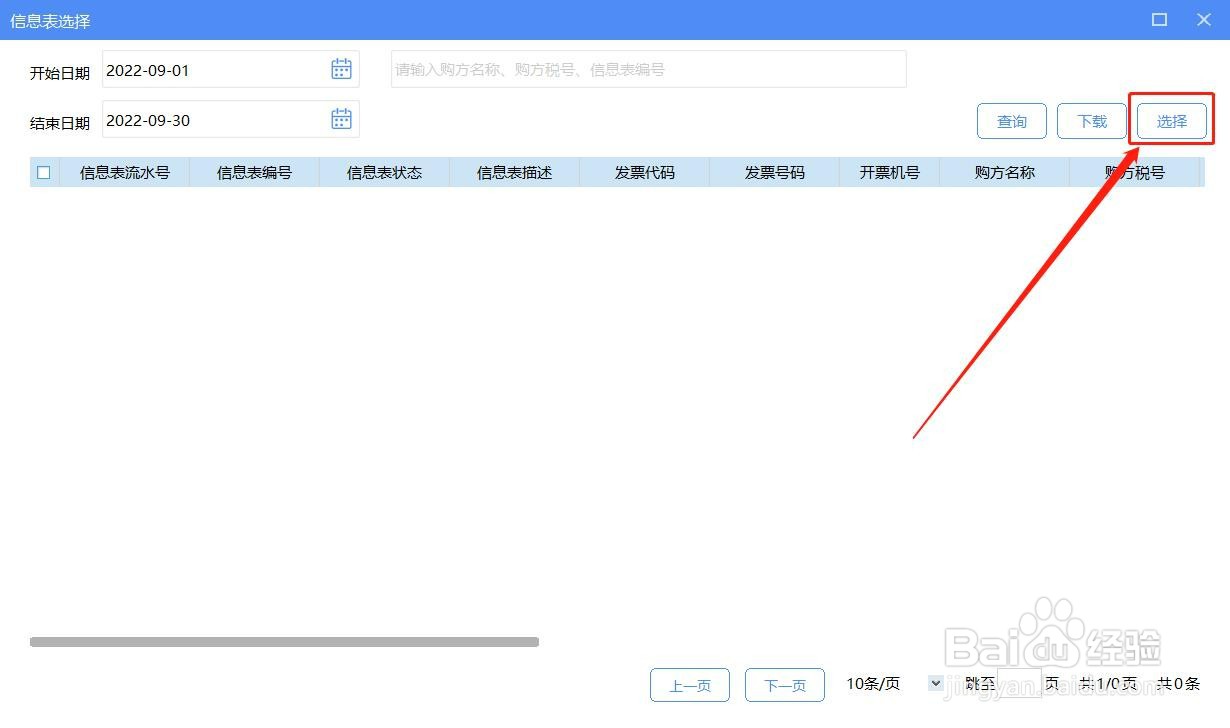The width and height of the screenshot is (1230, 728).
Task: Open the 10条/页 page size dropdown
Action: (872, 684)
